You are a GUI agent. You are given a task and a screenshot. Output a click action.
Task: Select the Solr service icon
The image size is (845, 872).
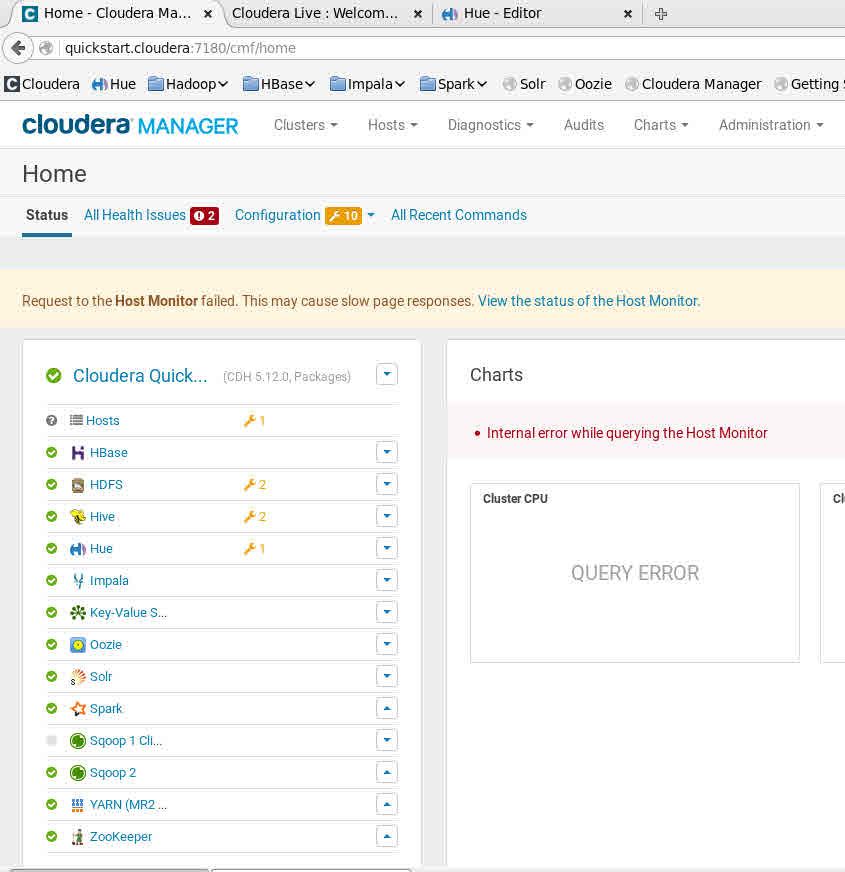[77, 676]
